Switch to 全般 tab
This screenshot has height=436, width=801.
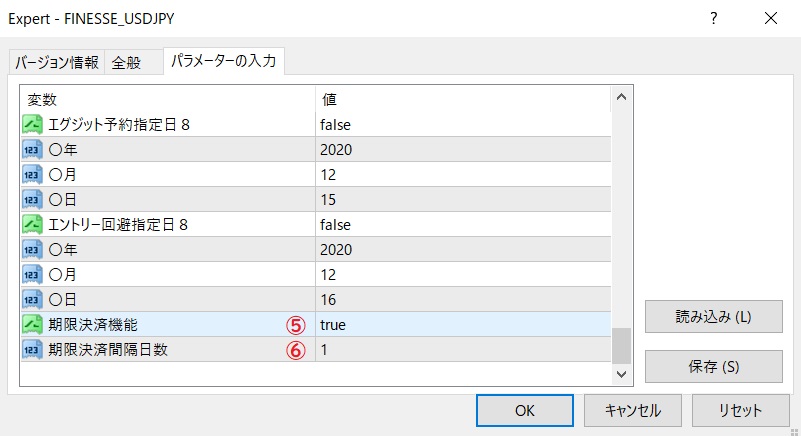coord(127,63)
